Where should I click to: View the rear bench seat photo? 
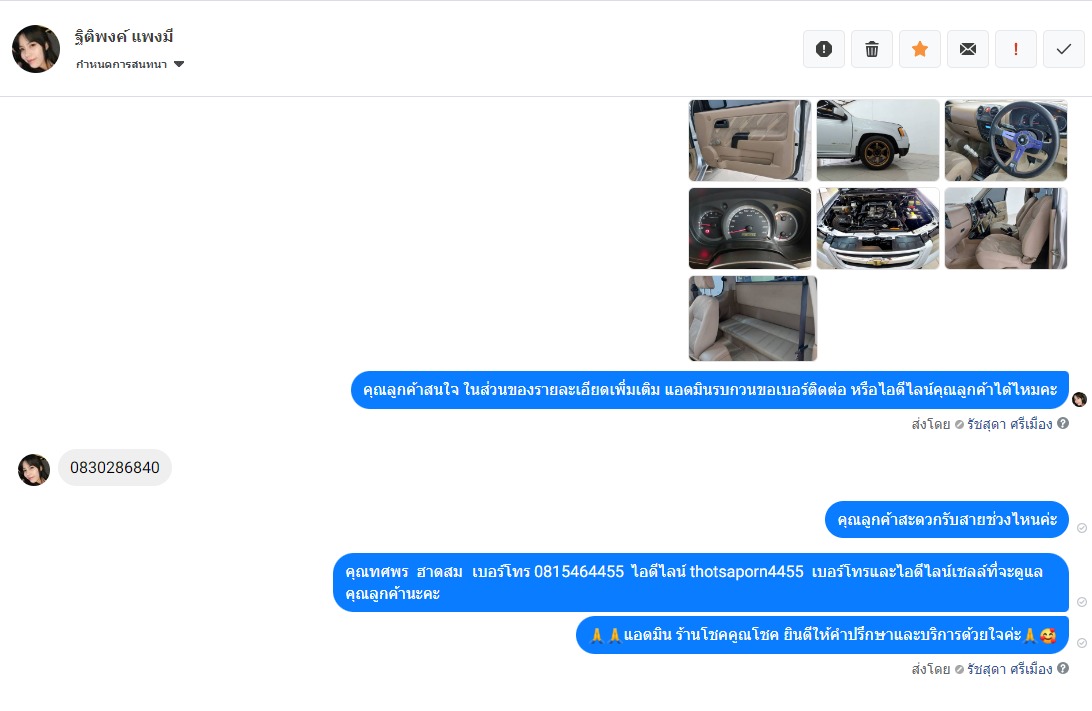(753, 318)
